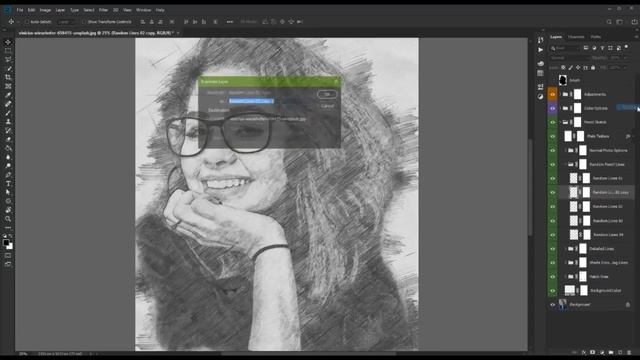Click the As name field in dialog
Viewport: 640px width, 360px height.
click(x=251, y=101)
